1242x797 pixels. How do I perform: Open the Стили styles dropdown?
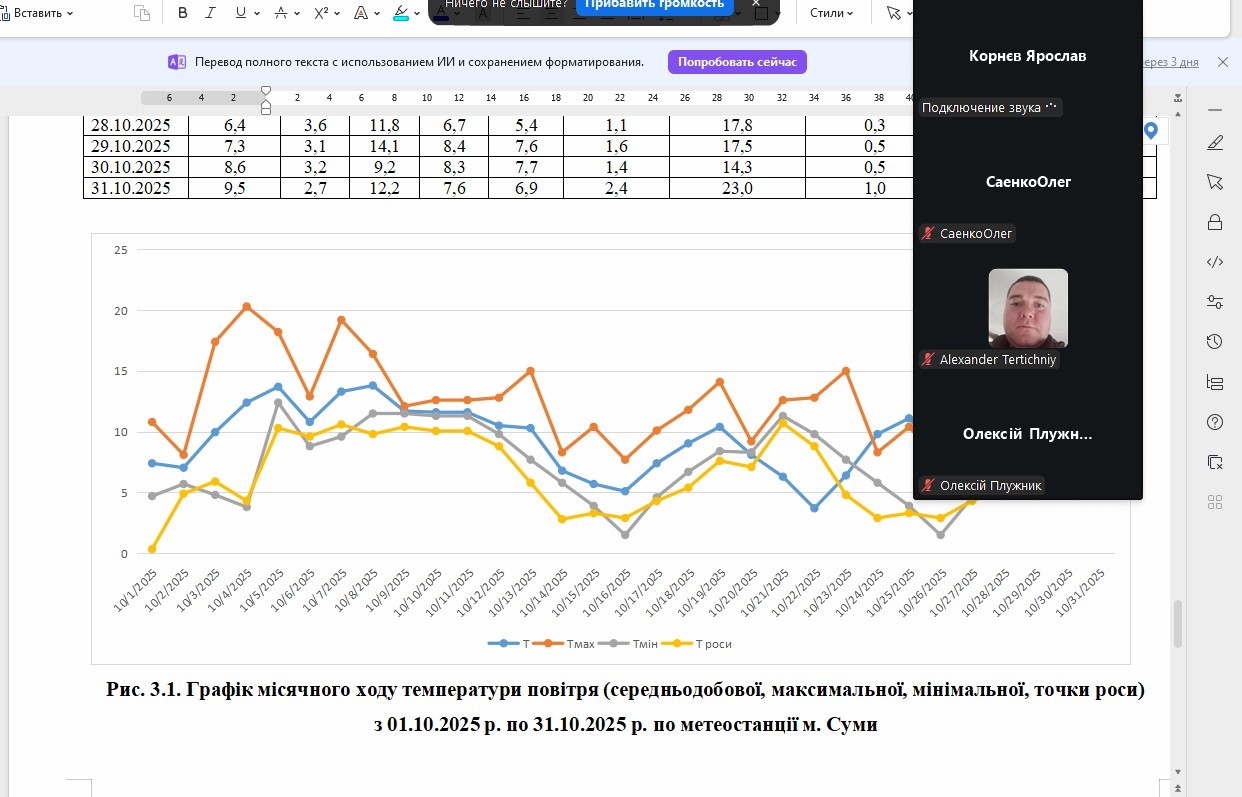point(831,13)
